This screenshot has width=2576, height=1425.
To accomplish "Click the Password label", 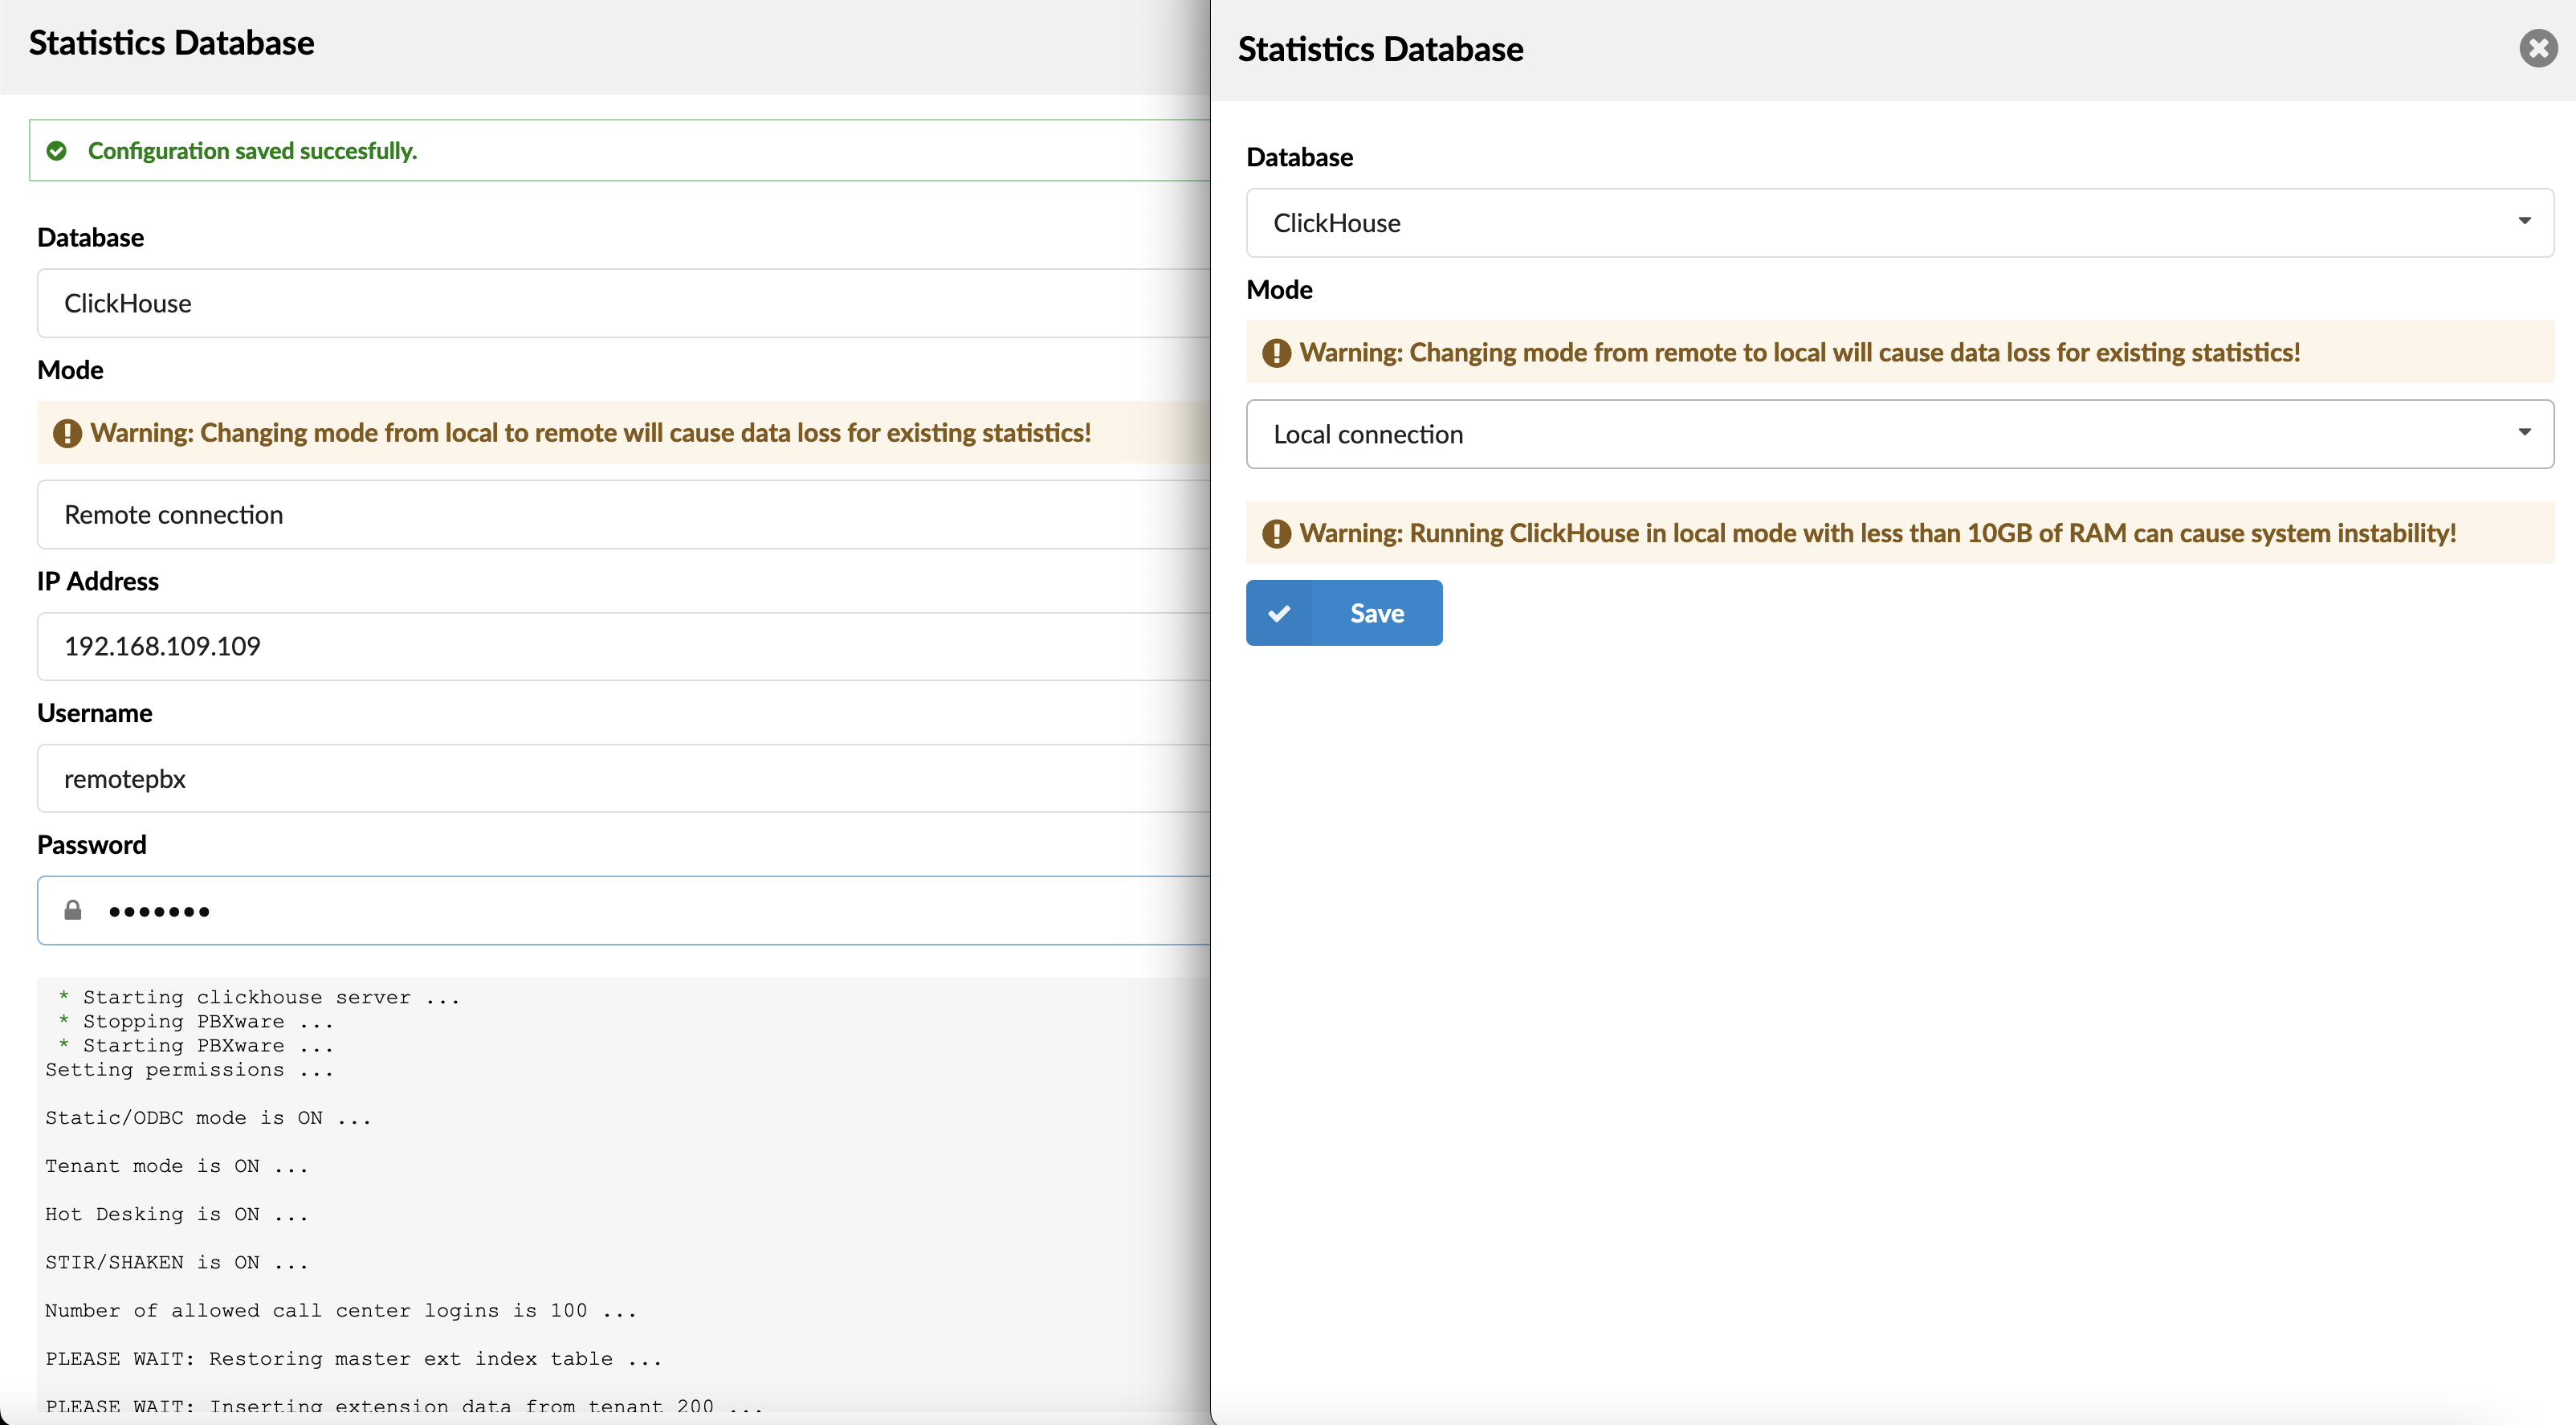I will click(92, 845).
